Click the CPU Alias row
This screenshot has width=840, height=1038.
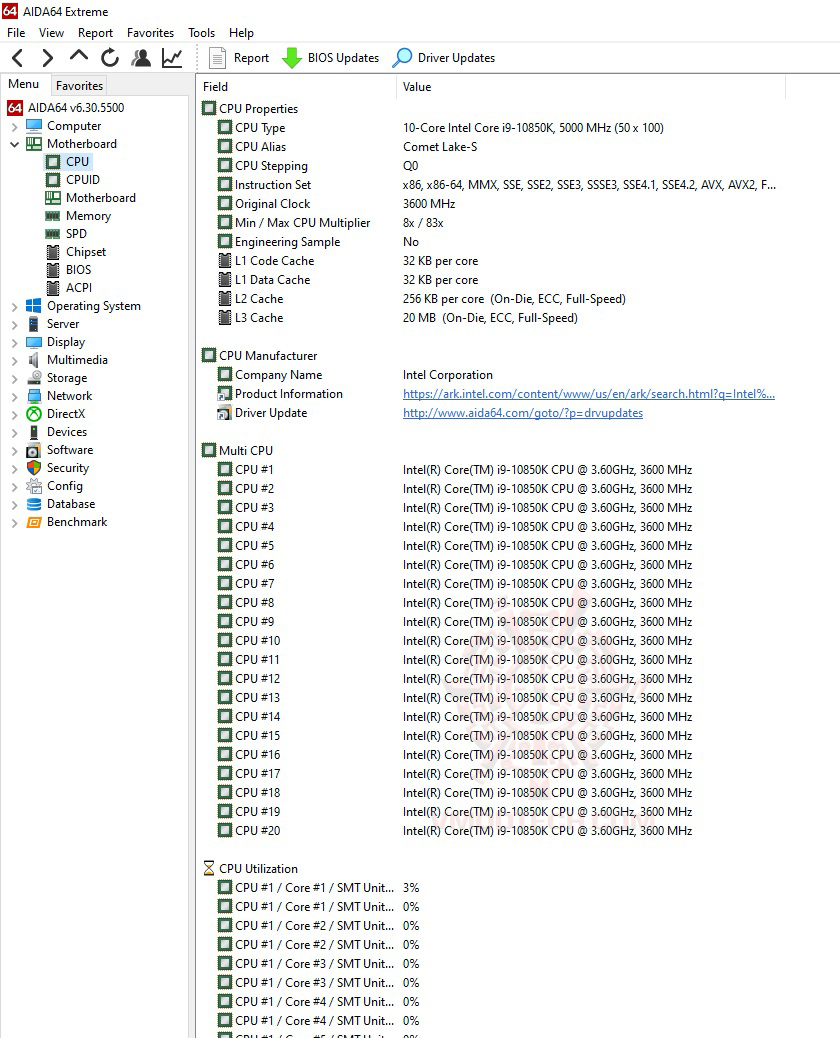(490, 147)
